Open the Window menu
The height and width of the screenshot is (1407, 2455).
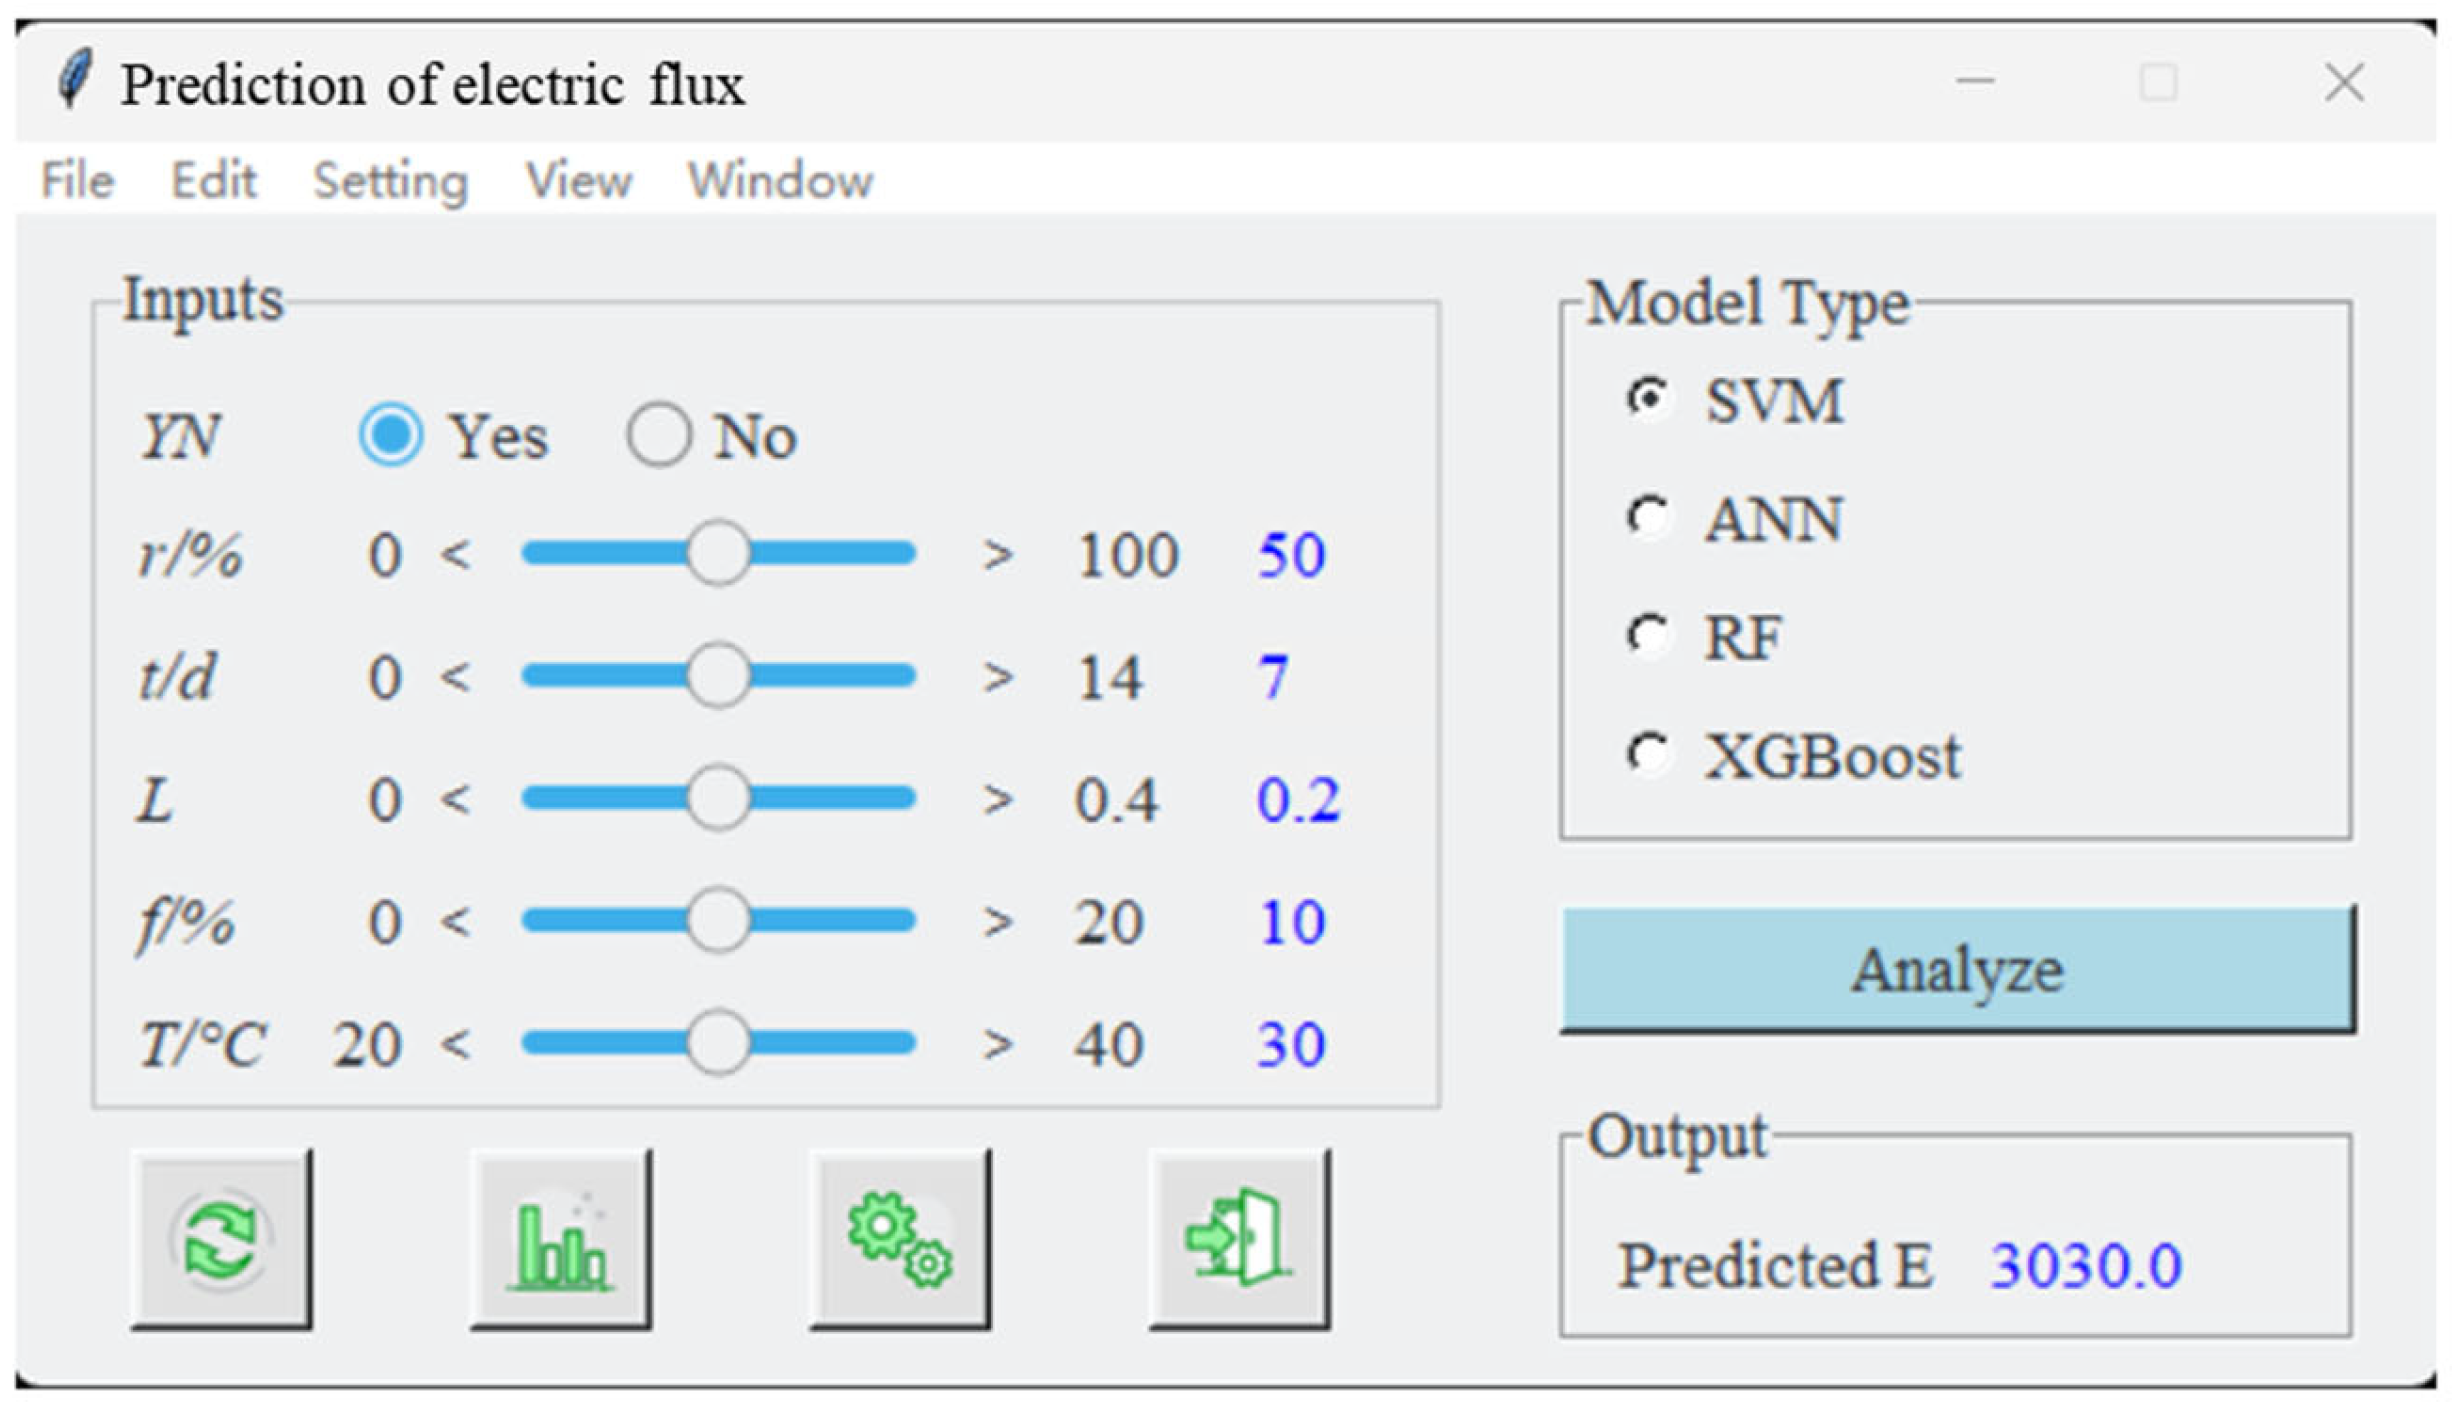[780, 181]
